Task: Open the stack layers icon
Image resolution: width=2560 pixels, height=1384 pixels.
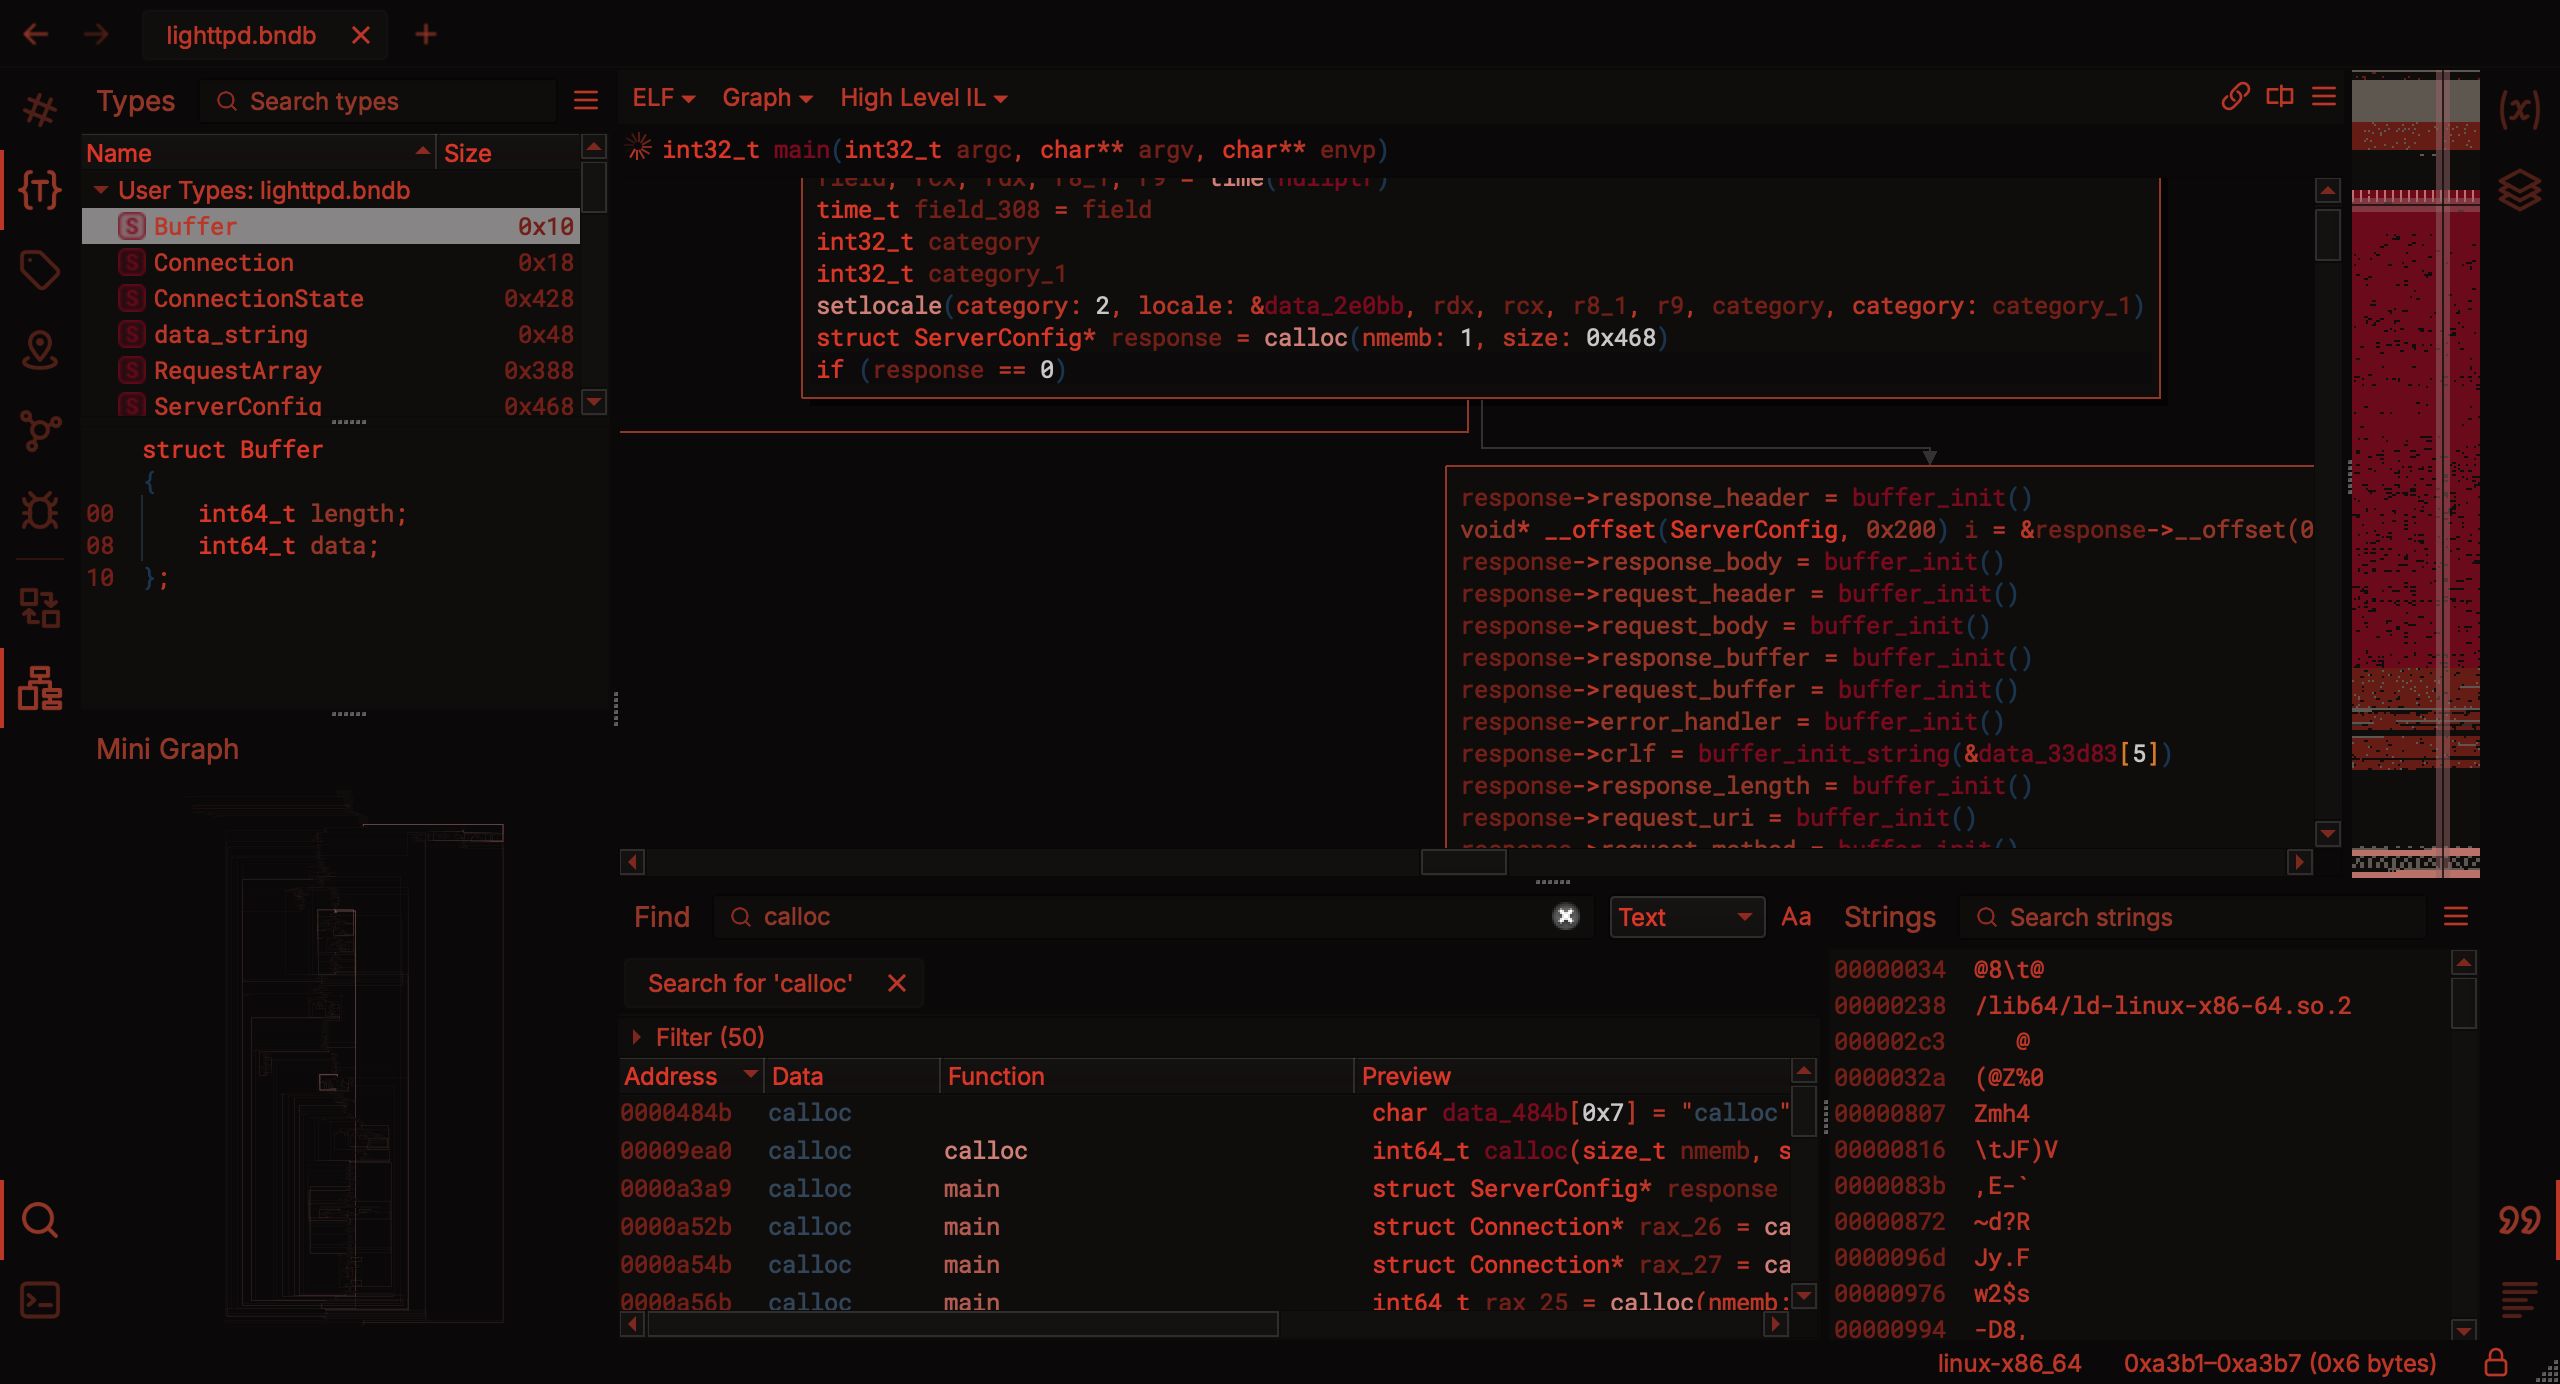Action: click(2519, 190)
